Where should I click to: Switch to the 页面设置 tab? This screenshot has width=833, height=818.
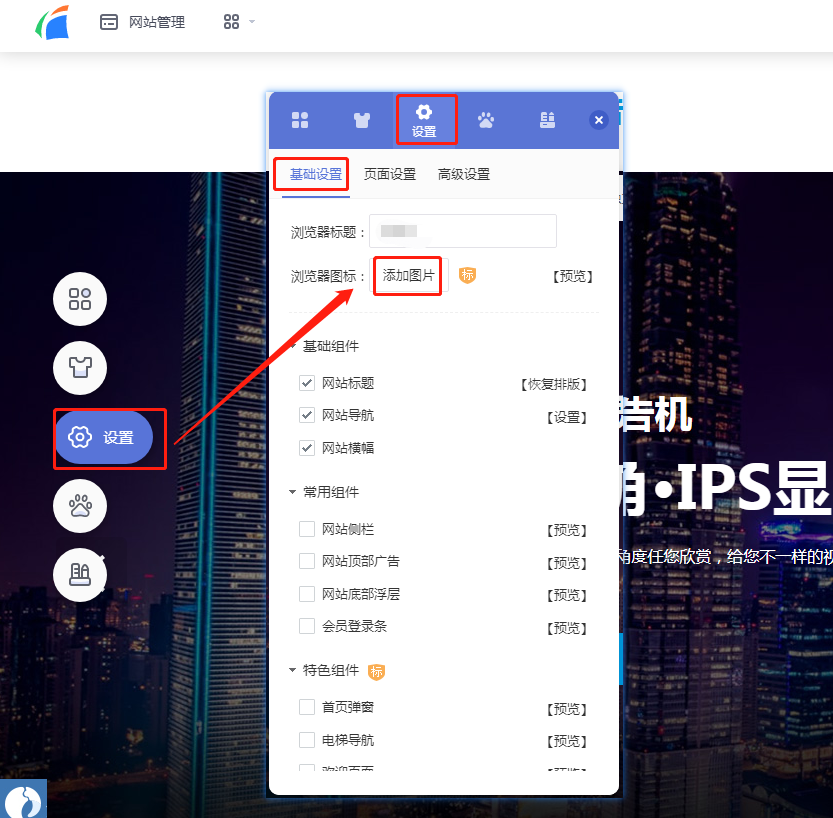pos(389,174)
